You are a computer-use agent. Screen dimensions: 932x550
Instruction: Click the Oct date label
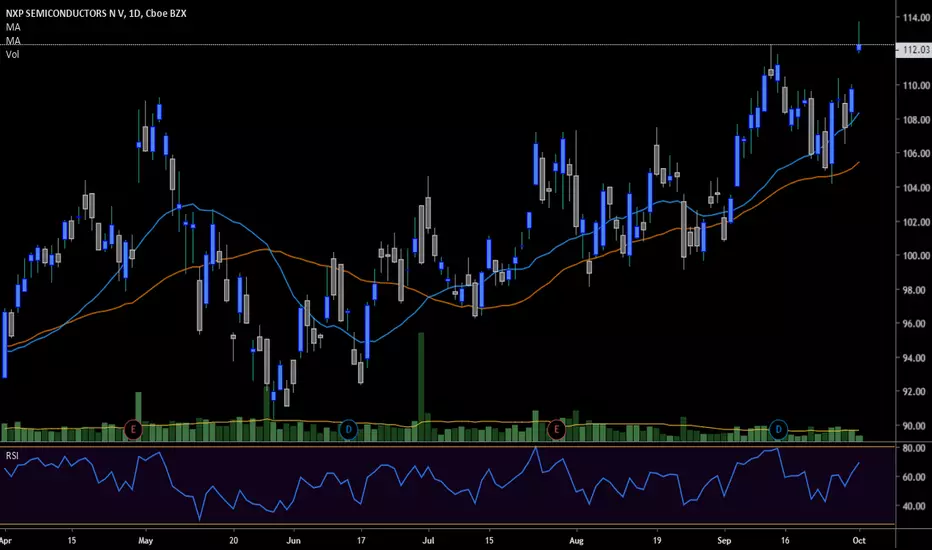click(x=859, y=541)
